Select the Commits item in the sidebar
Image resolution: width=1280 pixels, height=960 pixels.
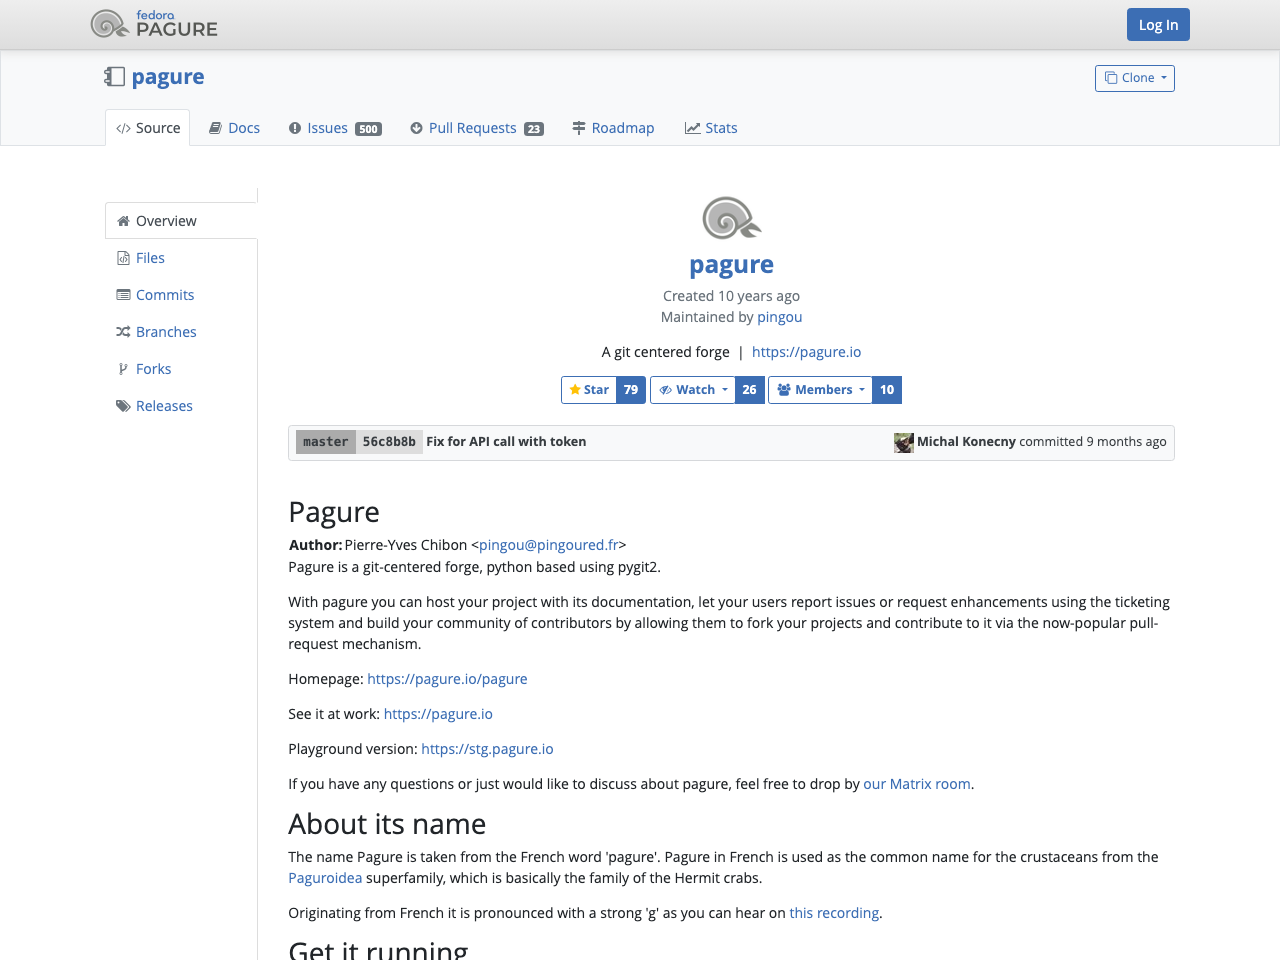[164, 294]
